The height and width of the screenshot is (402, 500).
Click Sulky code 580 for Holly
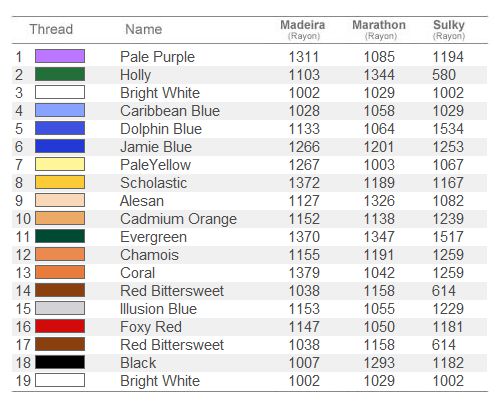pyautogui.click(x=444, y=75)
